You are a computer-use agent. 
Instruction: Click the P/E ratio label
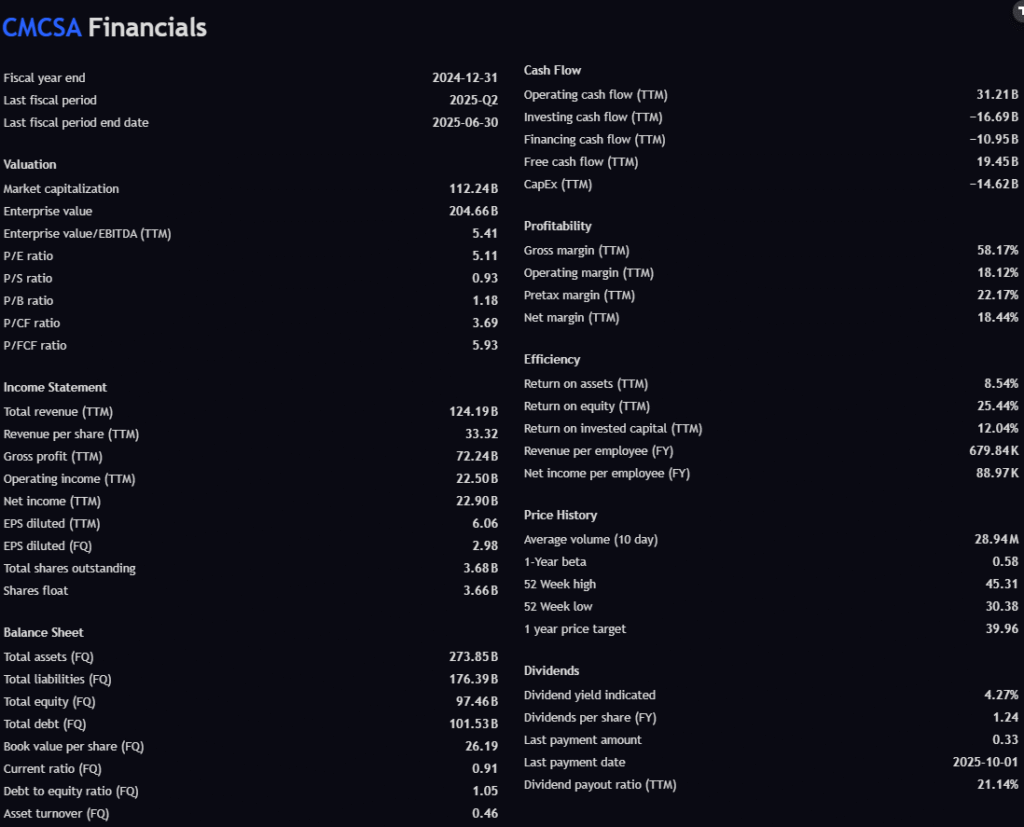coord(28,256)
